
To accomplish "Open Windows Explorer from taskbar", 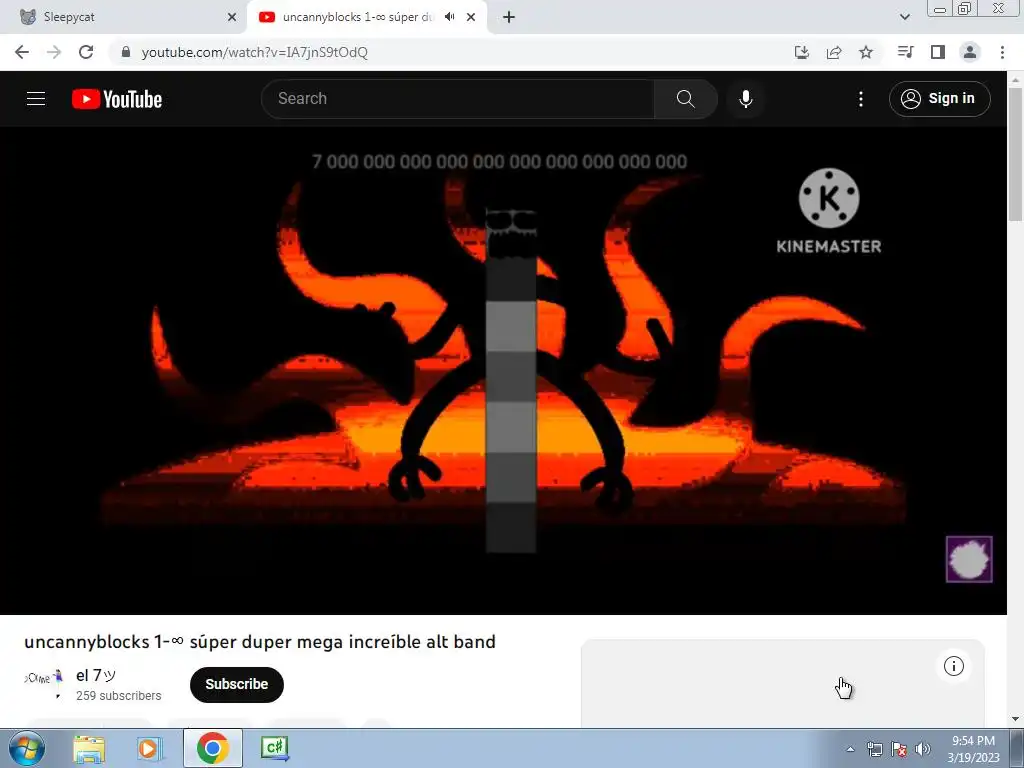I will [89, 748].
